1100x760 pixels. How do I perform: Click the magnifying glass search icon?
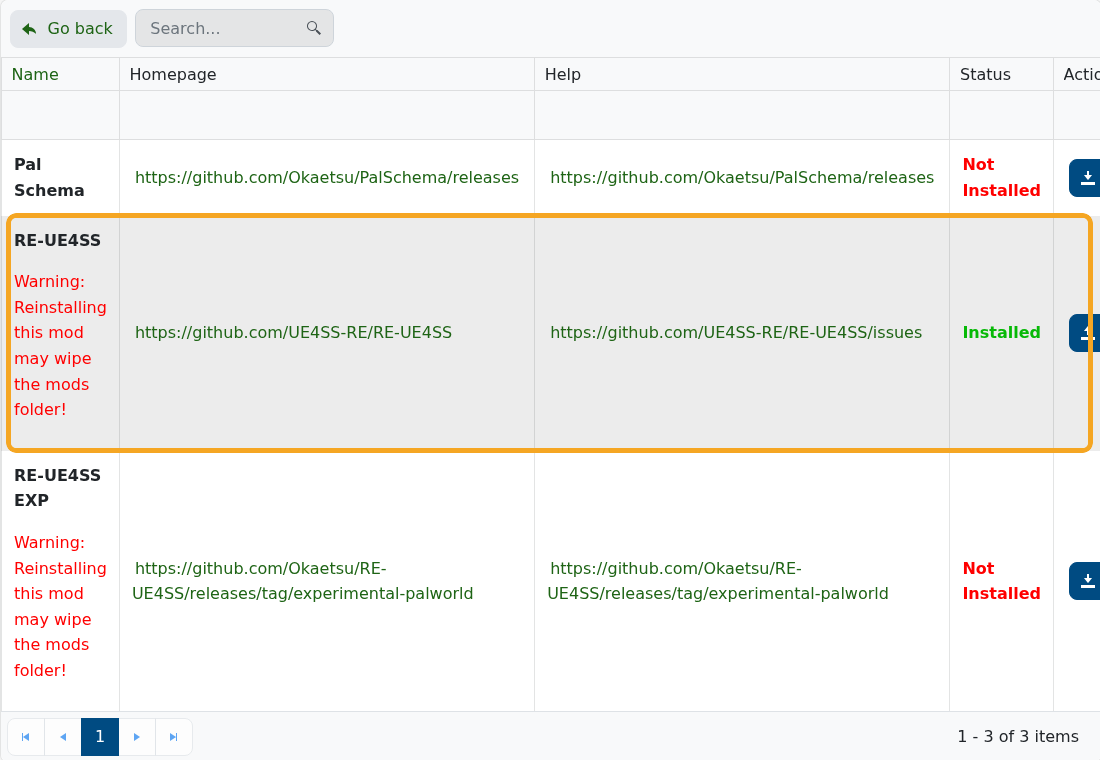[x=314, y=28]
